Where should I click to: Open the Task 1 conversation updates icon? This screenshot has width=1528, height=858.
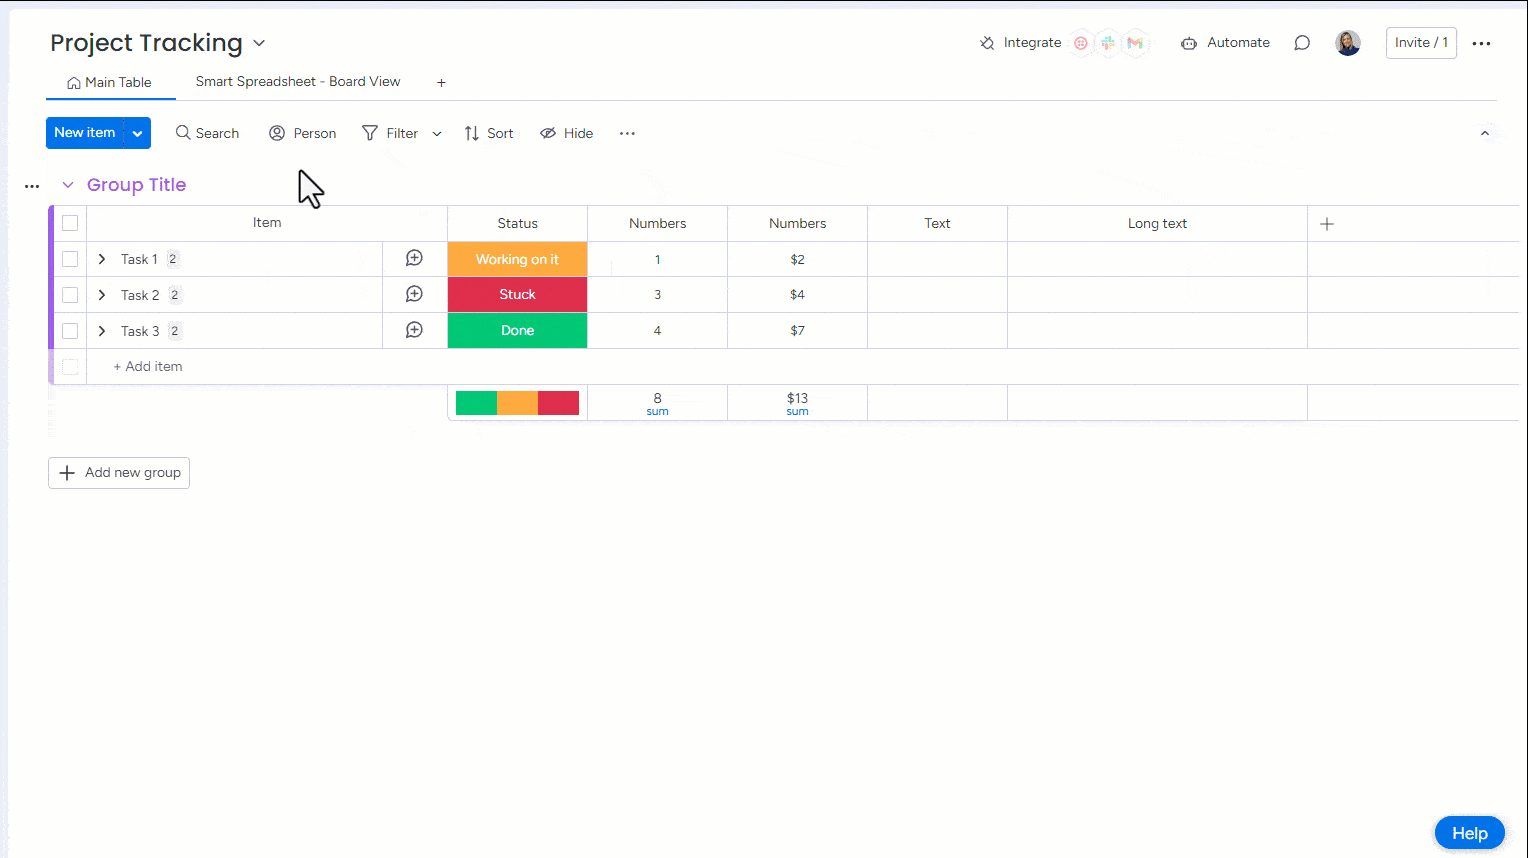[x=414, y=259]
